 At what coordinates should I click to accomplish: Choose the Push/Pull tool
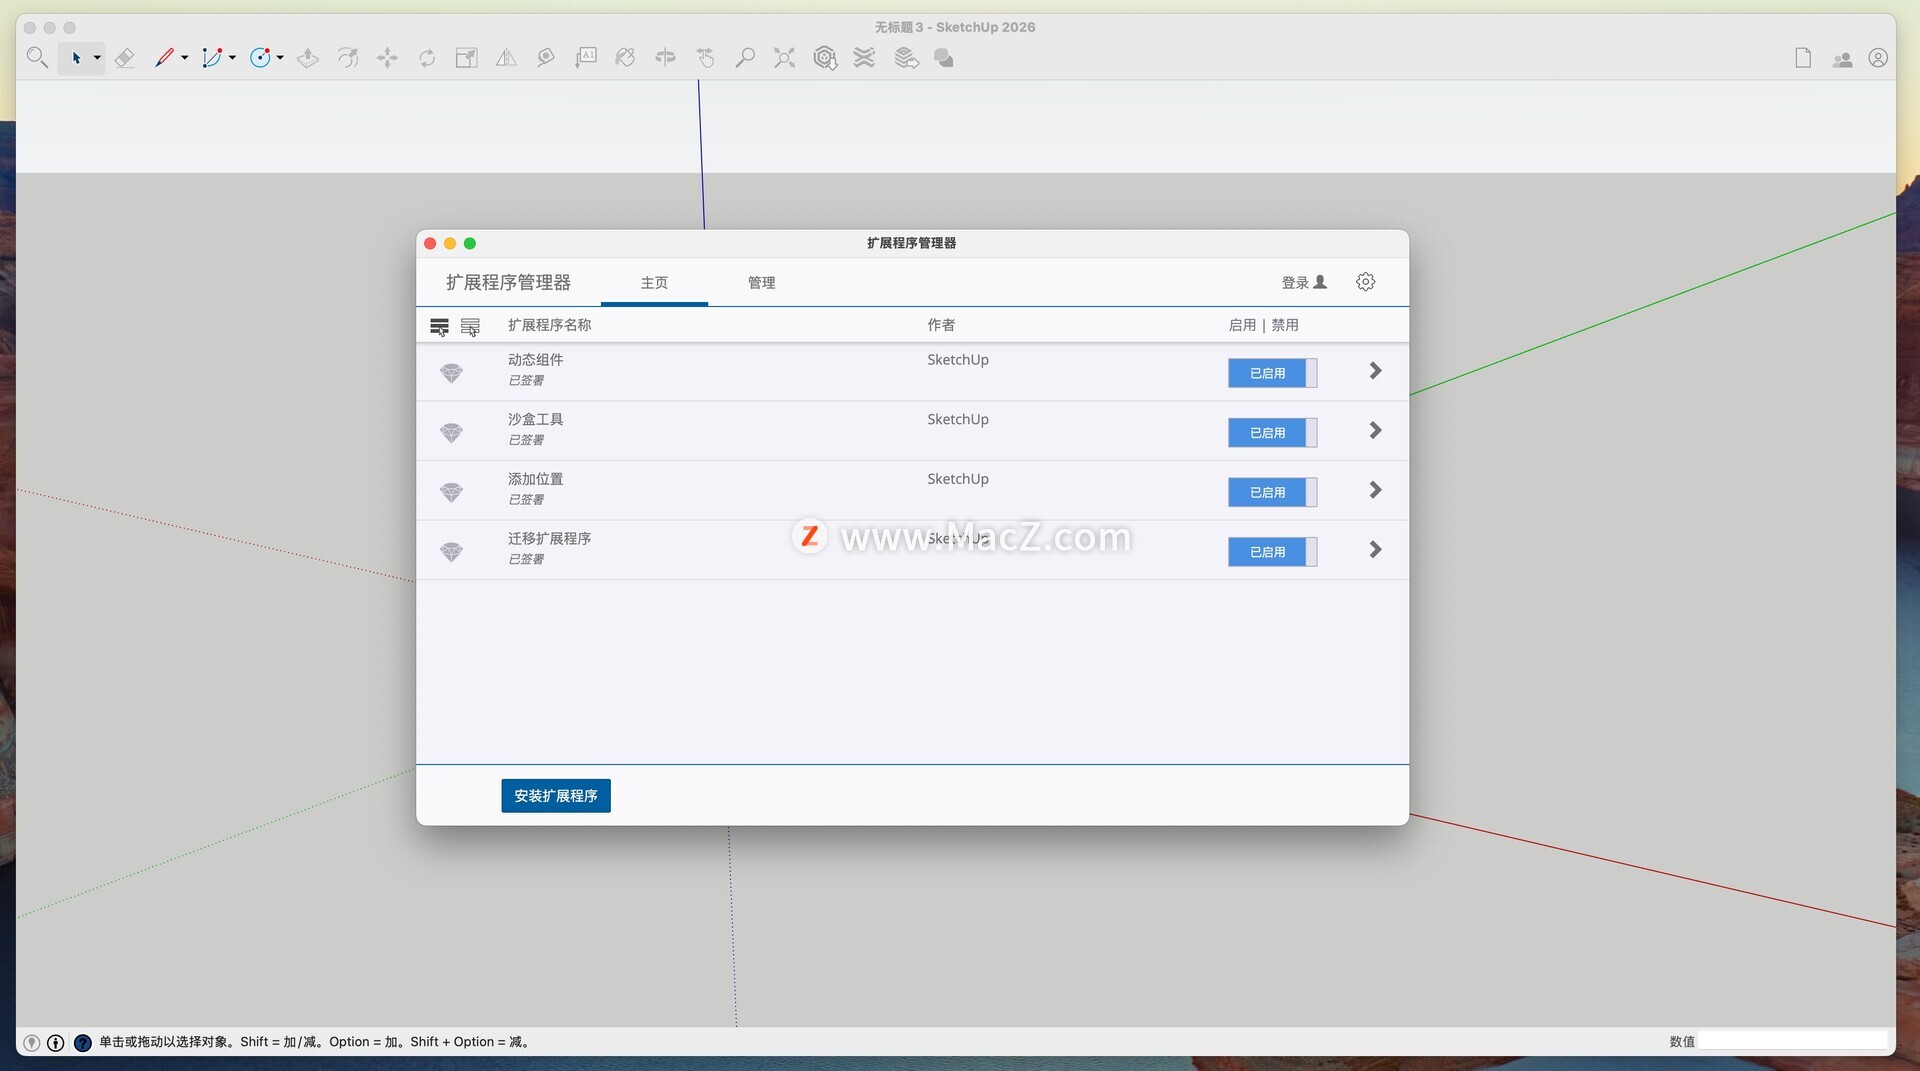tap(308, 58)
